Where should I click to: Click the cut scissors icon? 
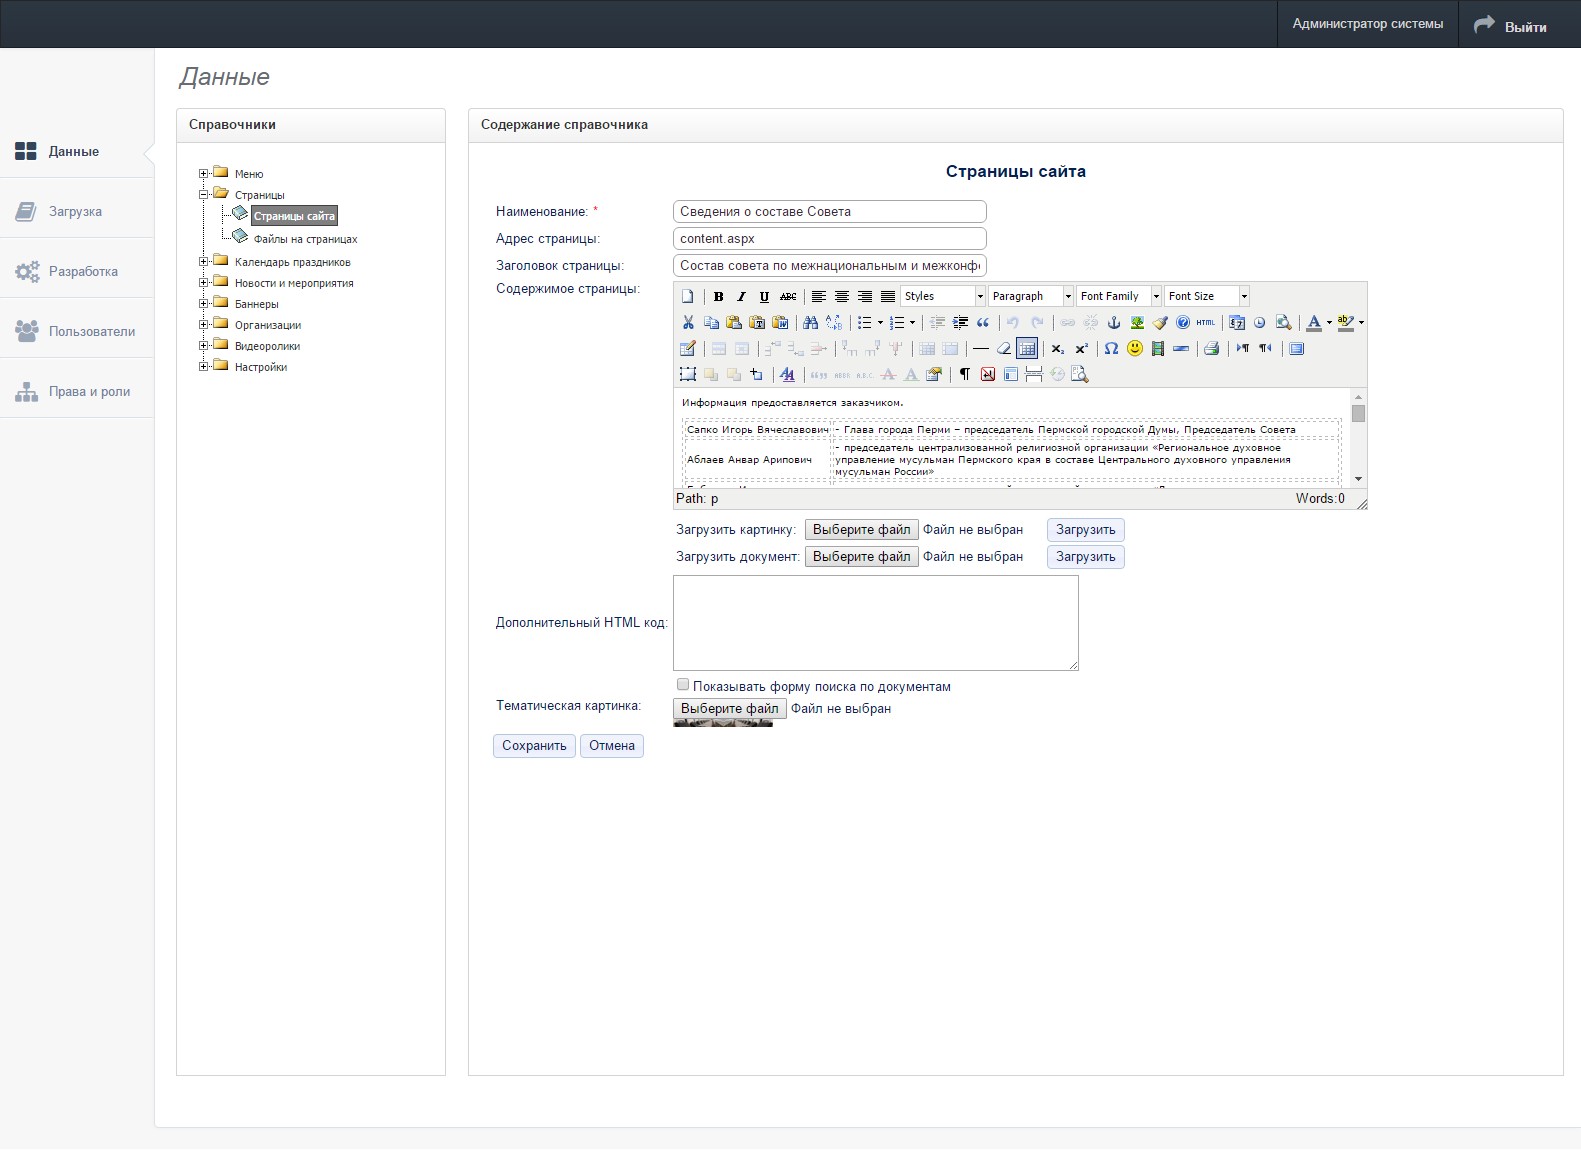point(688,323)
